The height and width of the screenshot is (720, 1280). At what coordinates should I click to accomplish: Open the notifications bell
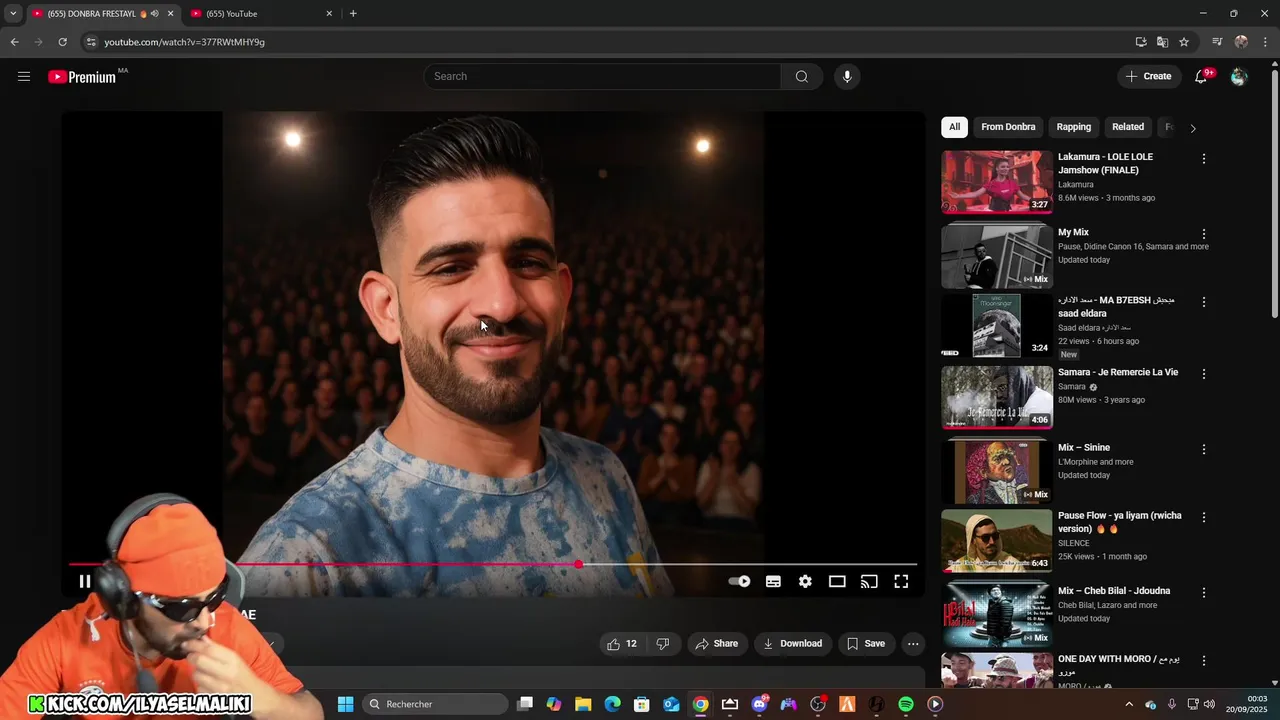(x=1202, y=77)
